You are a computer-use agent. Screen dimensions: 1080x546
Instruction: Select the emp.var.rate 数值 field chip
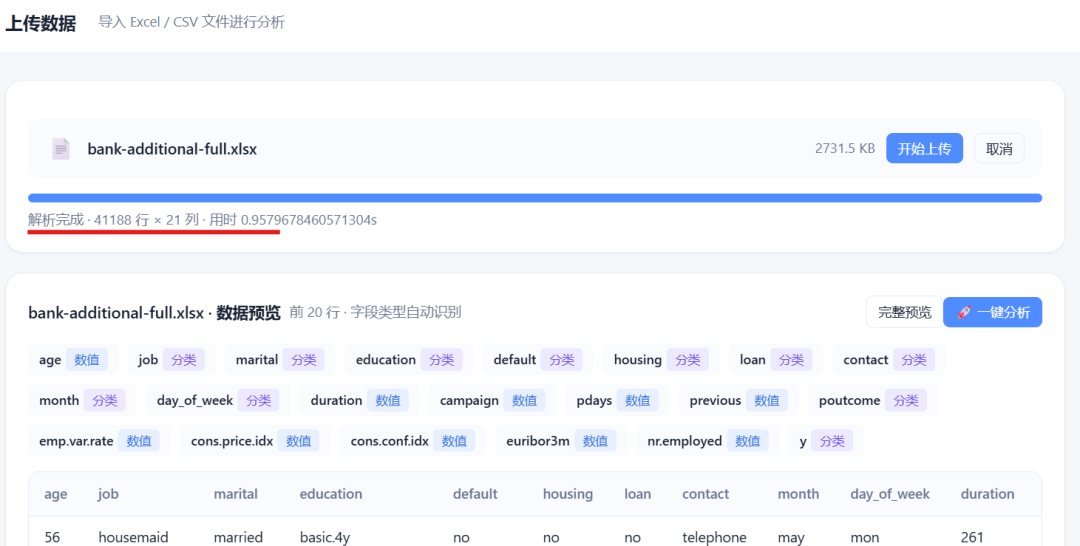tap(99, 441)
